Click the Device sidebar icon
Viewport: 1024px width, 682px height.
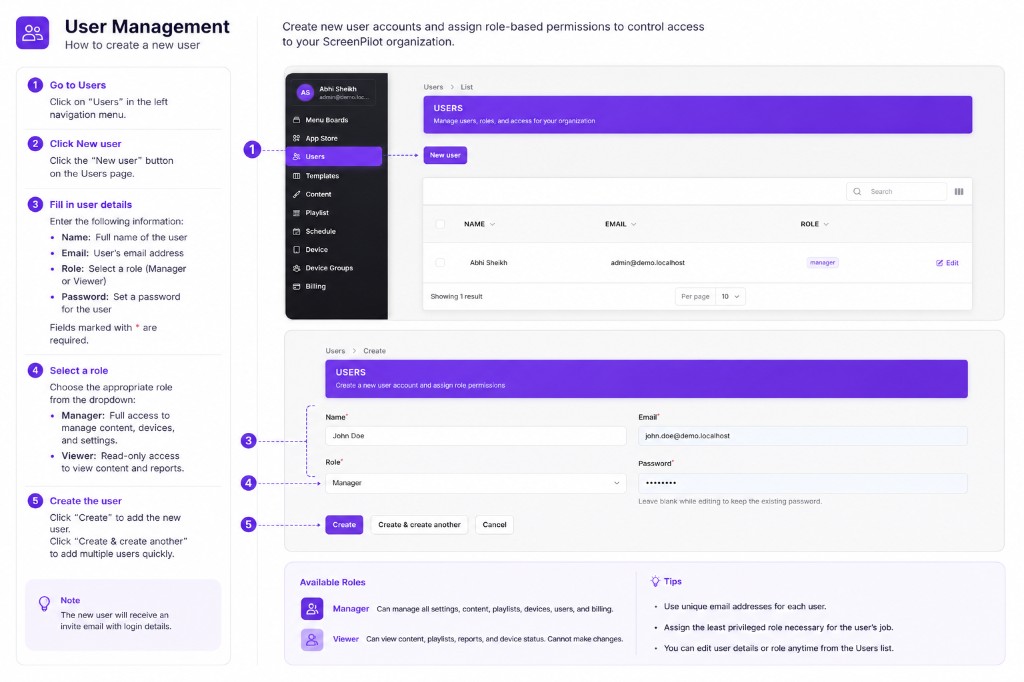point(296,250)
